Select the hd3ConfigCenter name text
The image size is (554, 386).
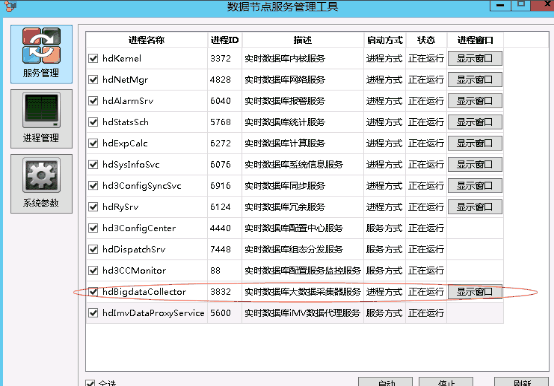click(139, 228)
